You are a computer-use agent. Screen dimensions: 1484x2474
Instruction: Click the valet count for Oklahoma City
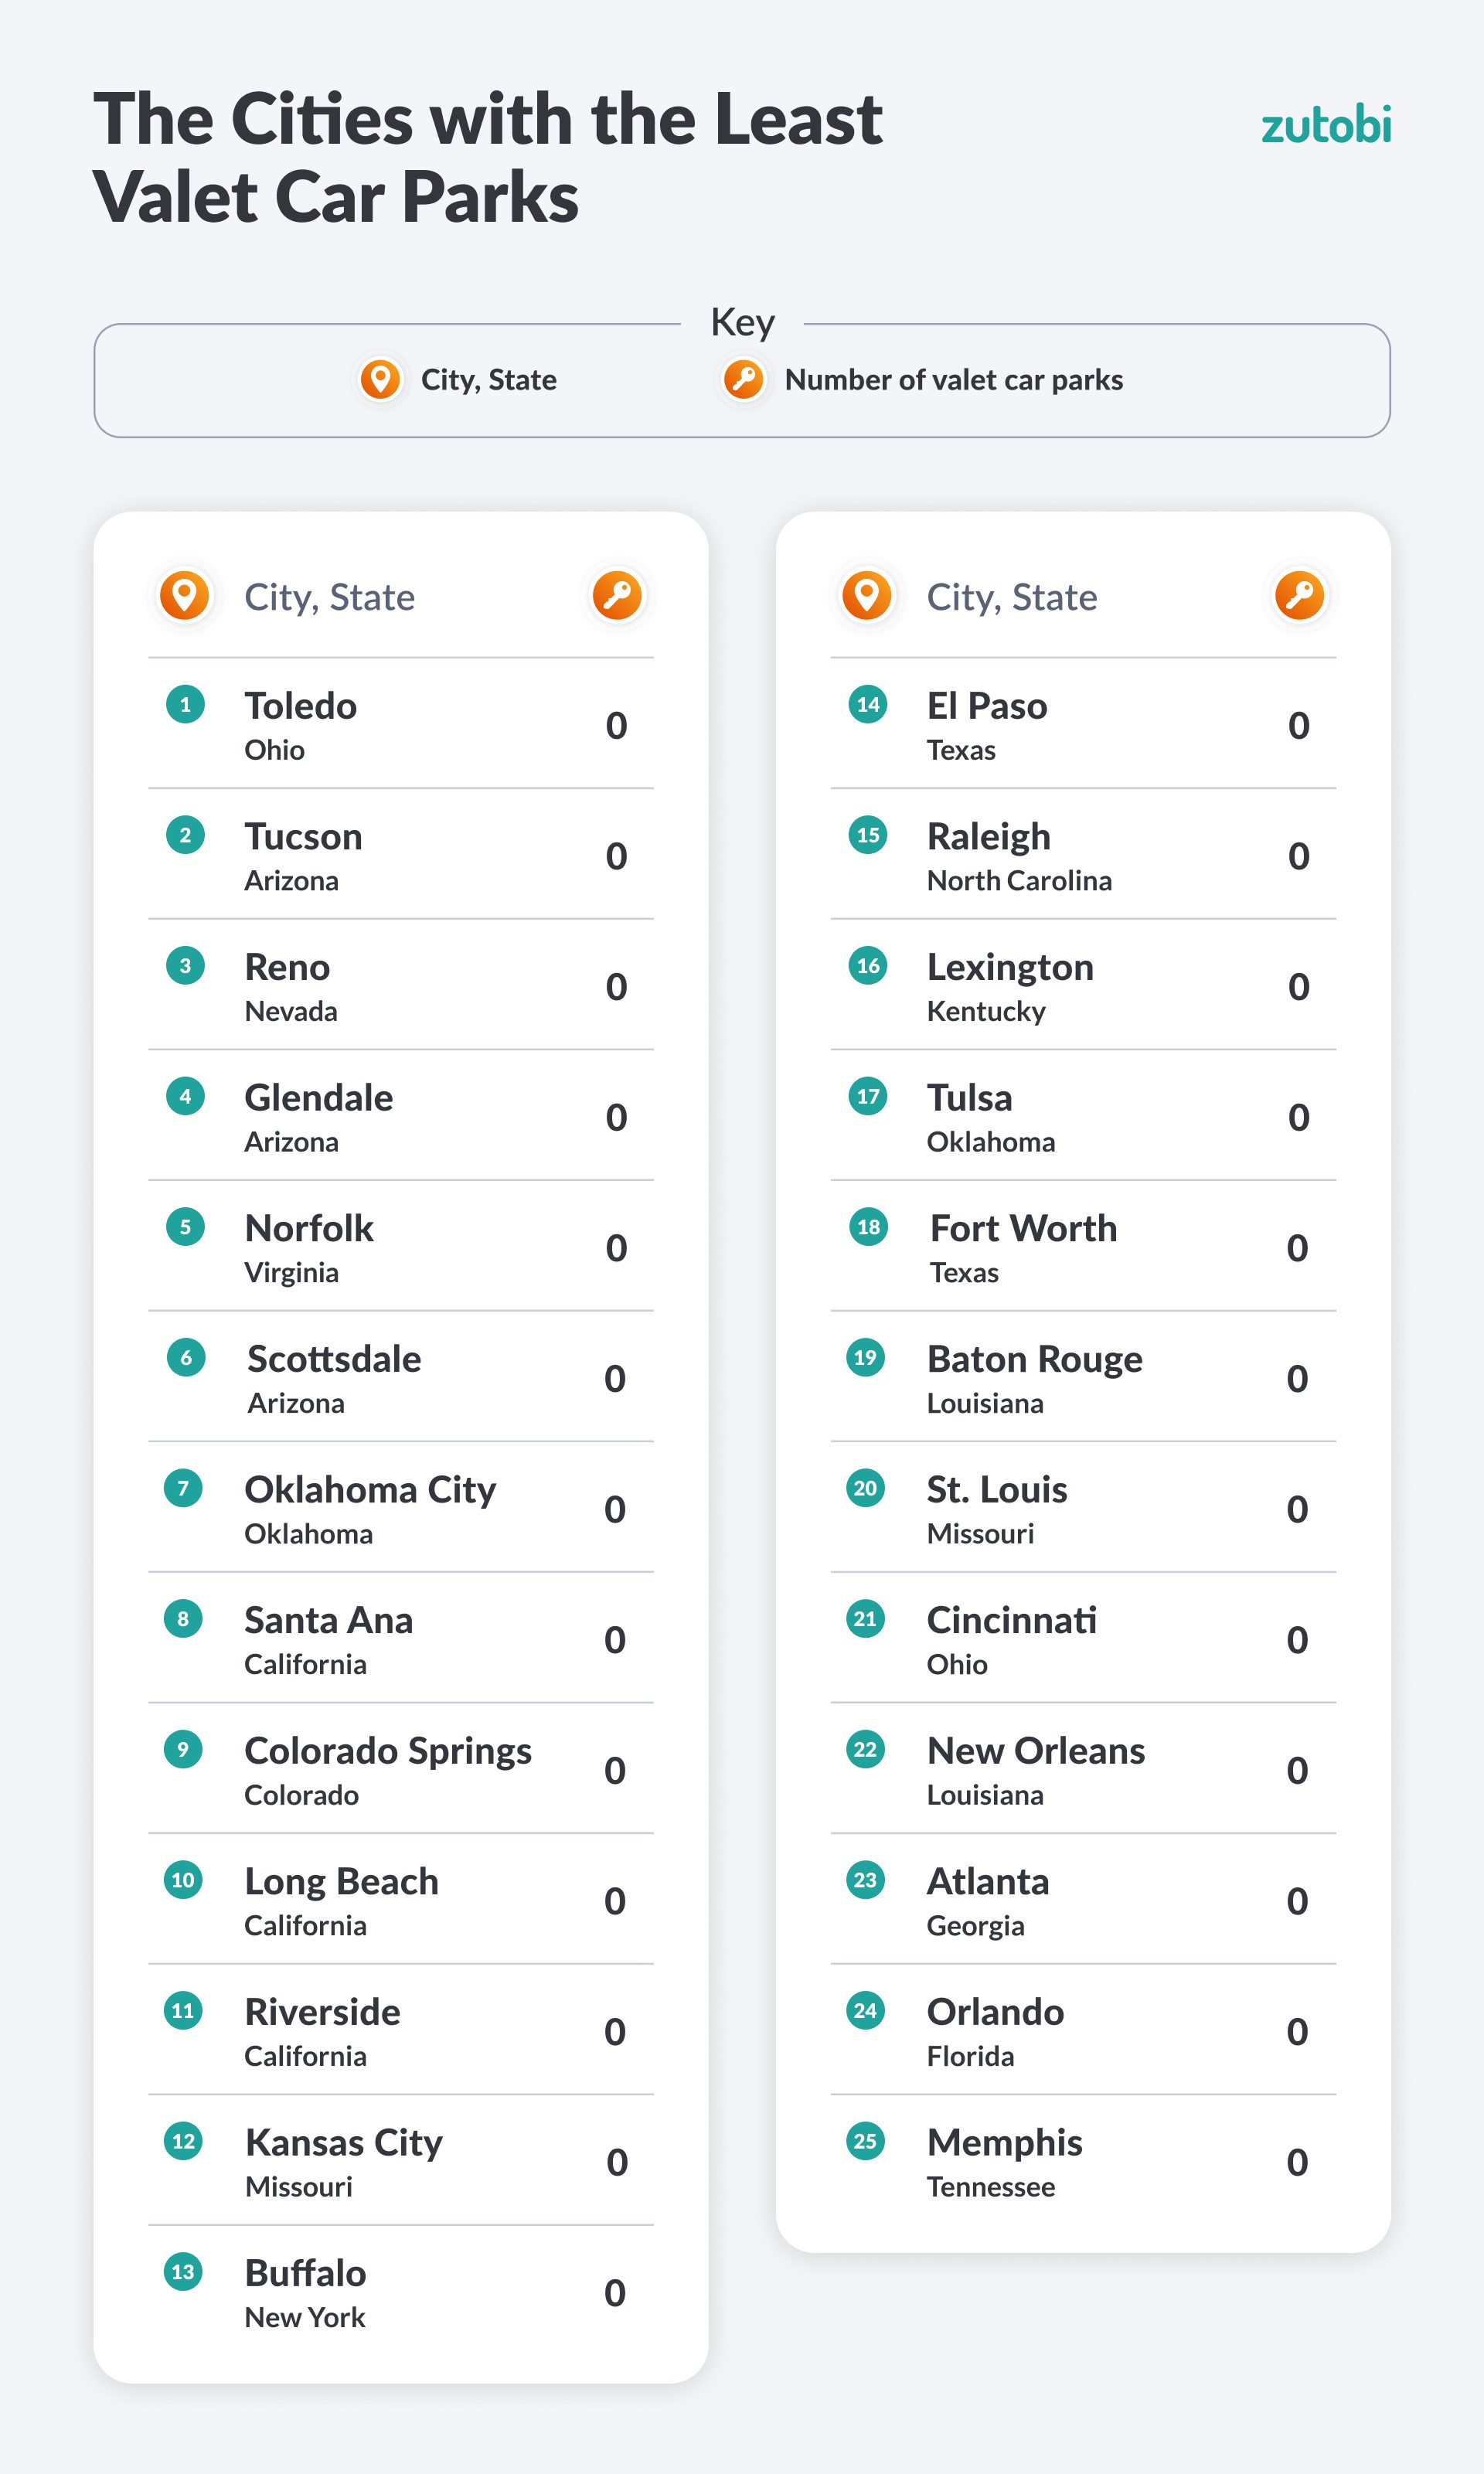615,1509
